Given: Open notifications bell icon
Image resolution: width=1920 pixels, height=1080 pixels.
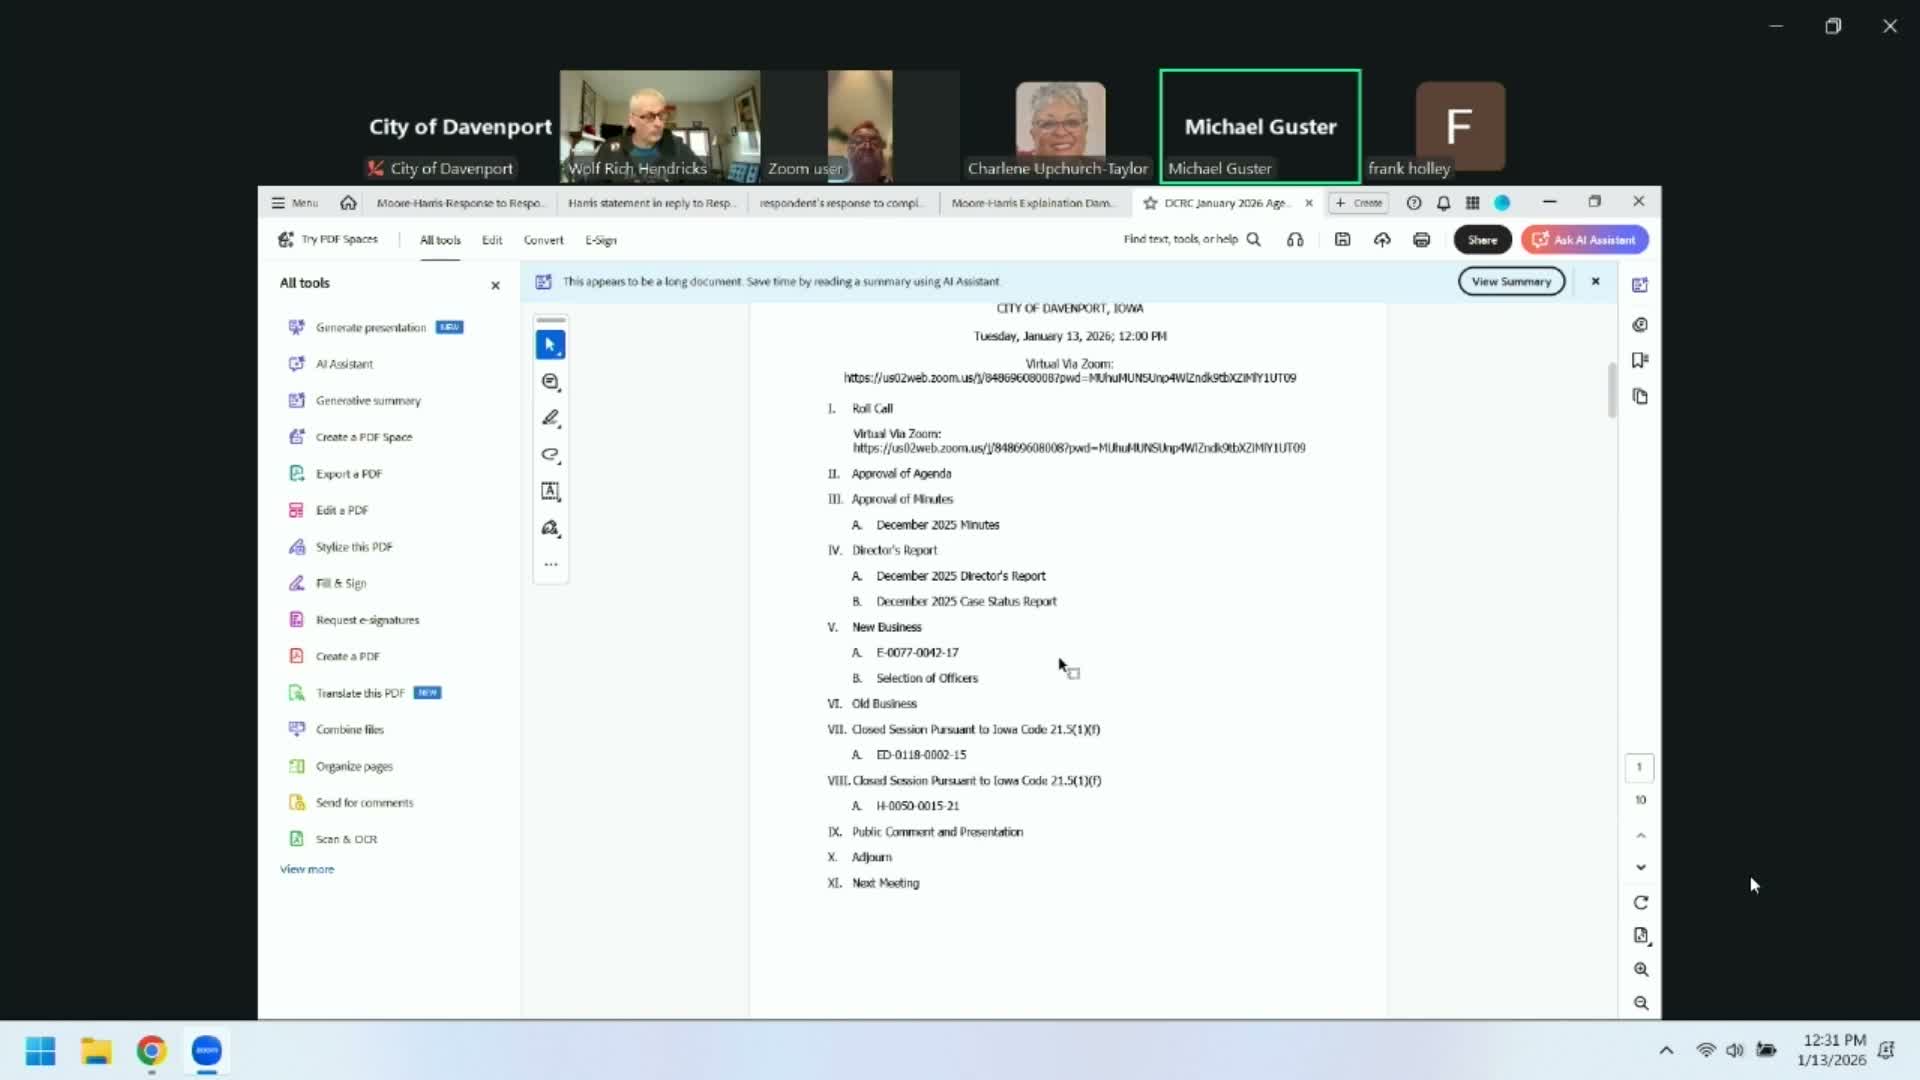Looking at the screenshot, I should point(1443,203).
